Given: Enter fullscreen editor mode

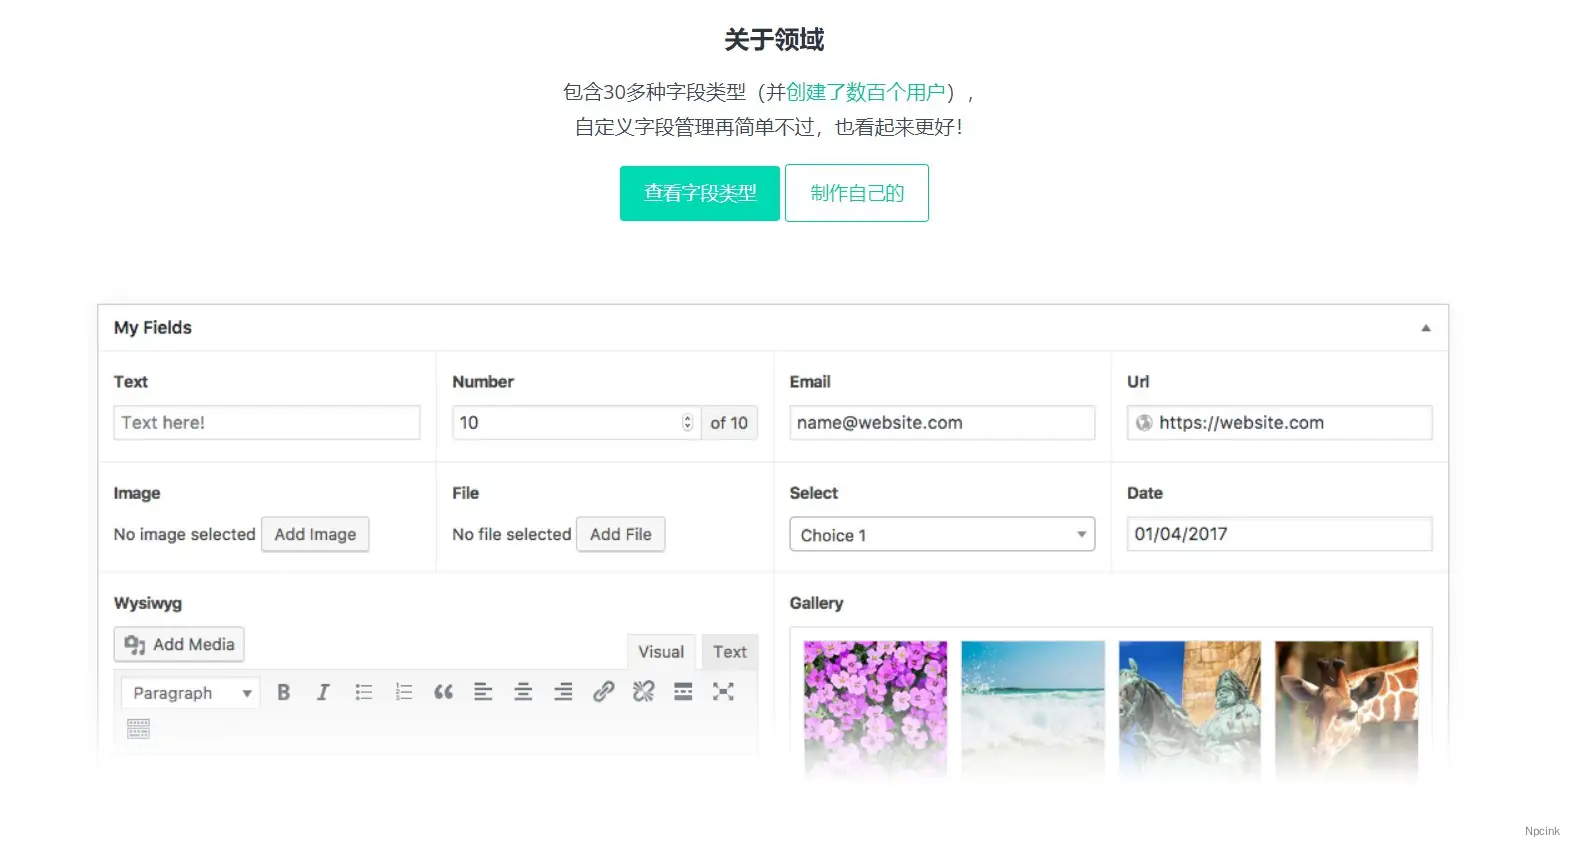Looking at the screenshot, I should coord(723,692).
